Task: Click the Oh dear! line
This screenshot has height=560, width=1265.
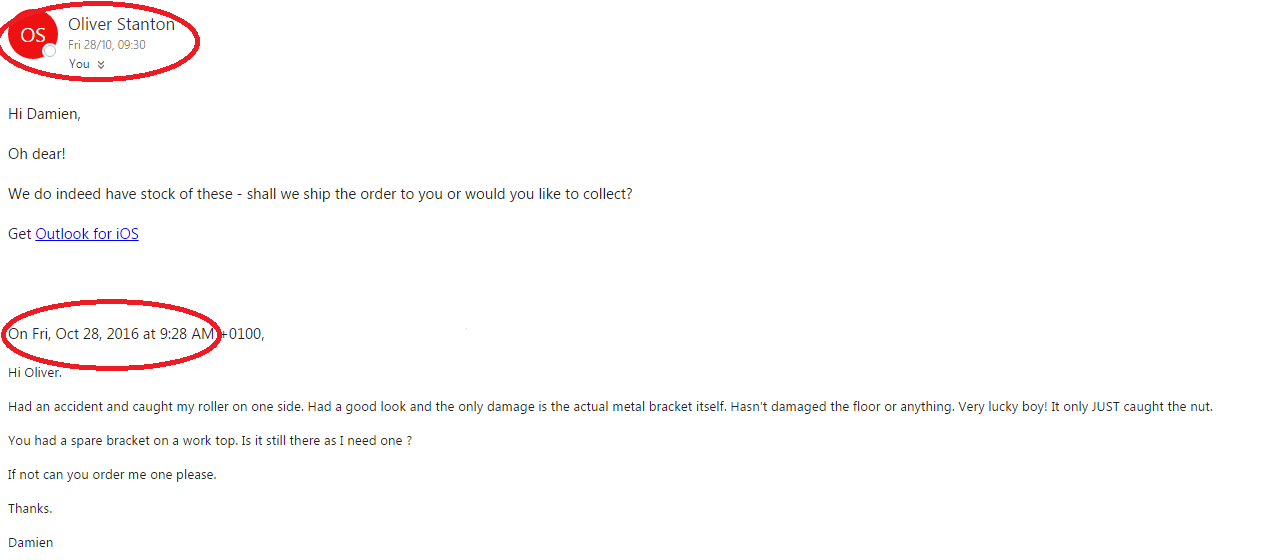Action: [37, 154]
